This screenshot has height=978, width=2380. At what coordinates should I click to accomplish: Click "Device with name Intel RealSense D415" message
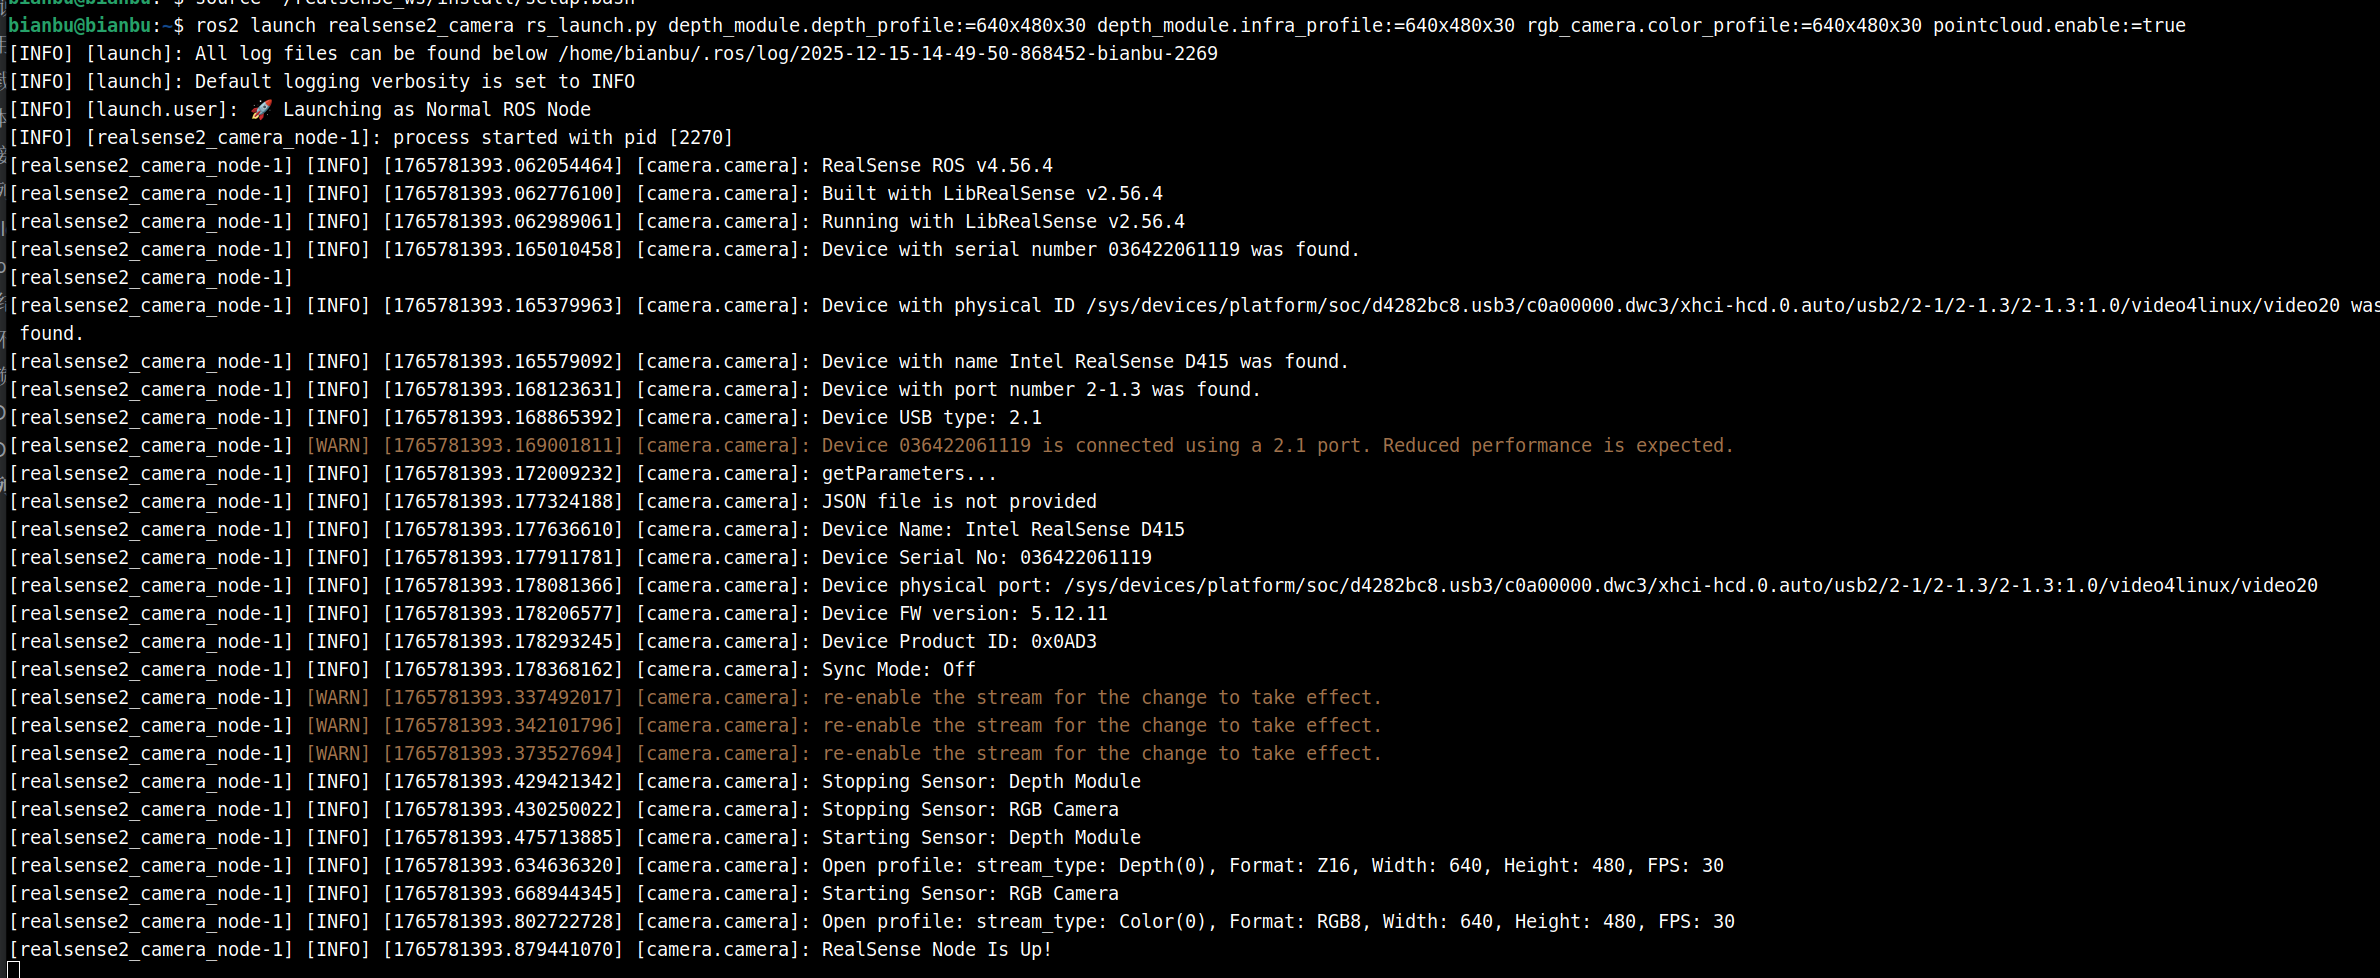coord(1084,362)
